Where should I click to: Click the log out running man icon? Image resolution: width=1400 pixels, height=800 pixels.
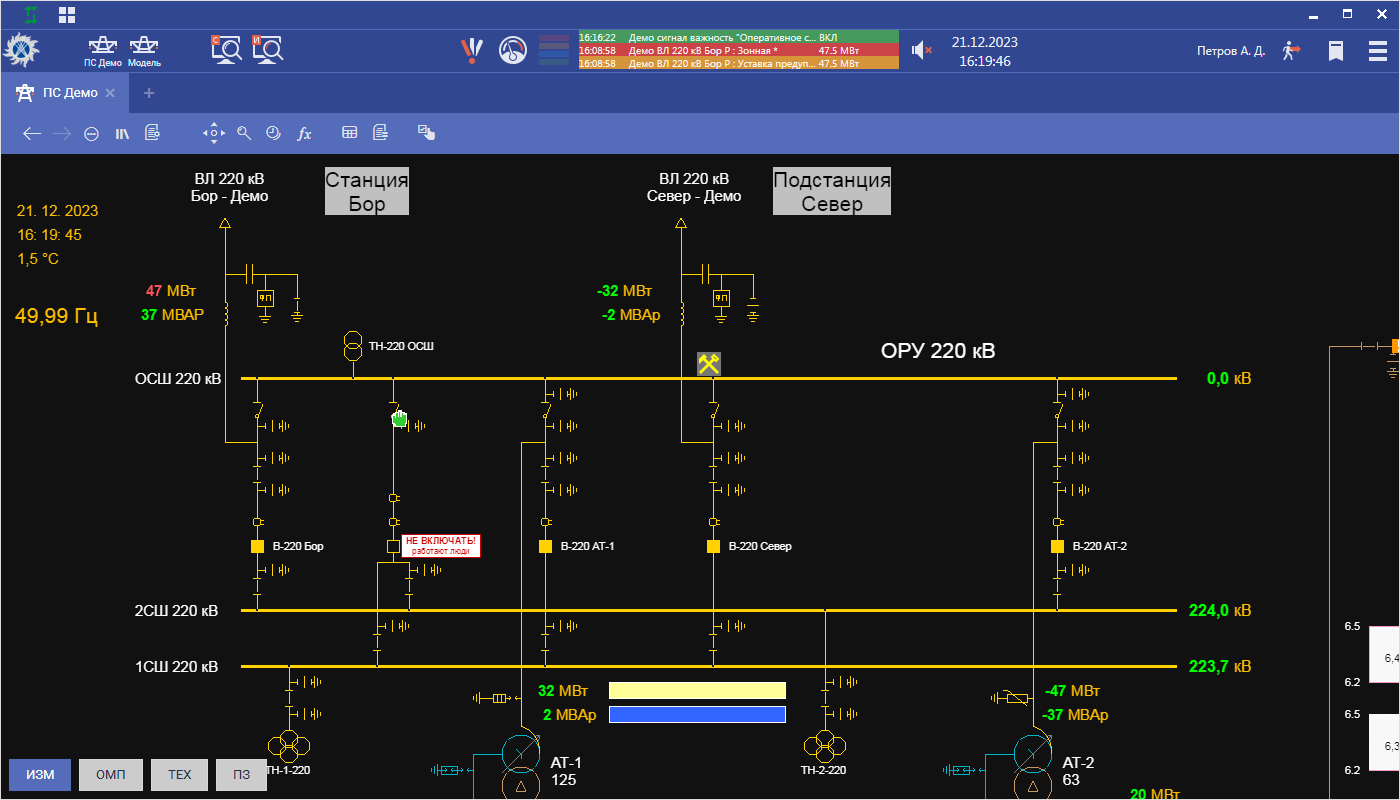coord(1291,50)
